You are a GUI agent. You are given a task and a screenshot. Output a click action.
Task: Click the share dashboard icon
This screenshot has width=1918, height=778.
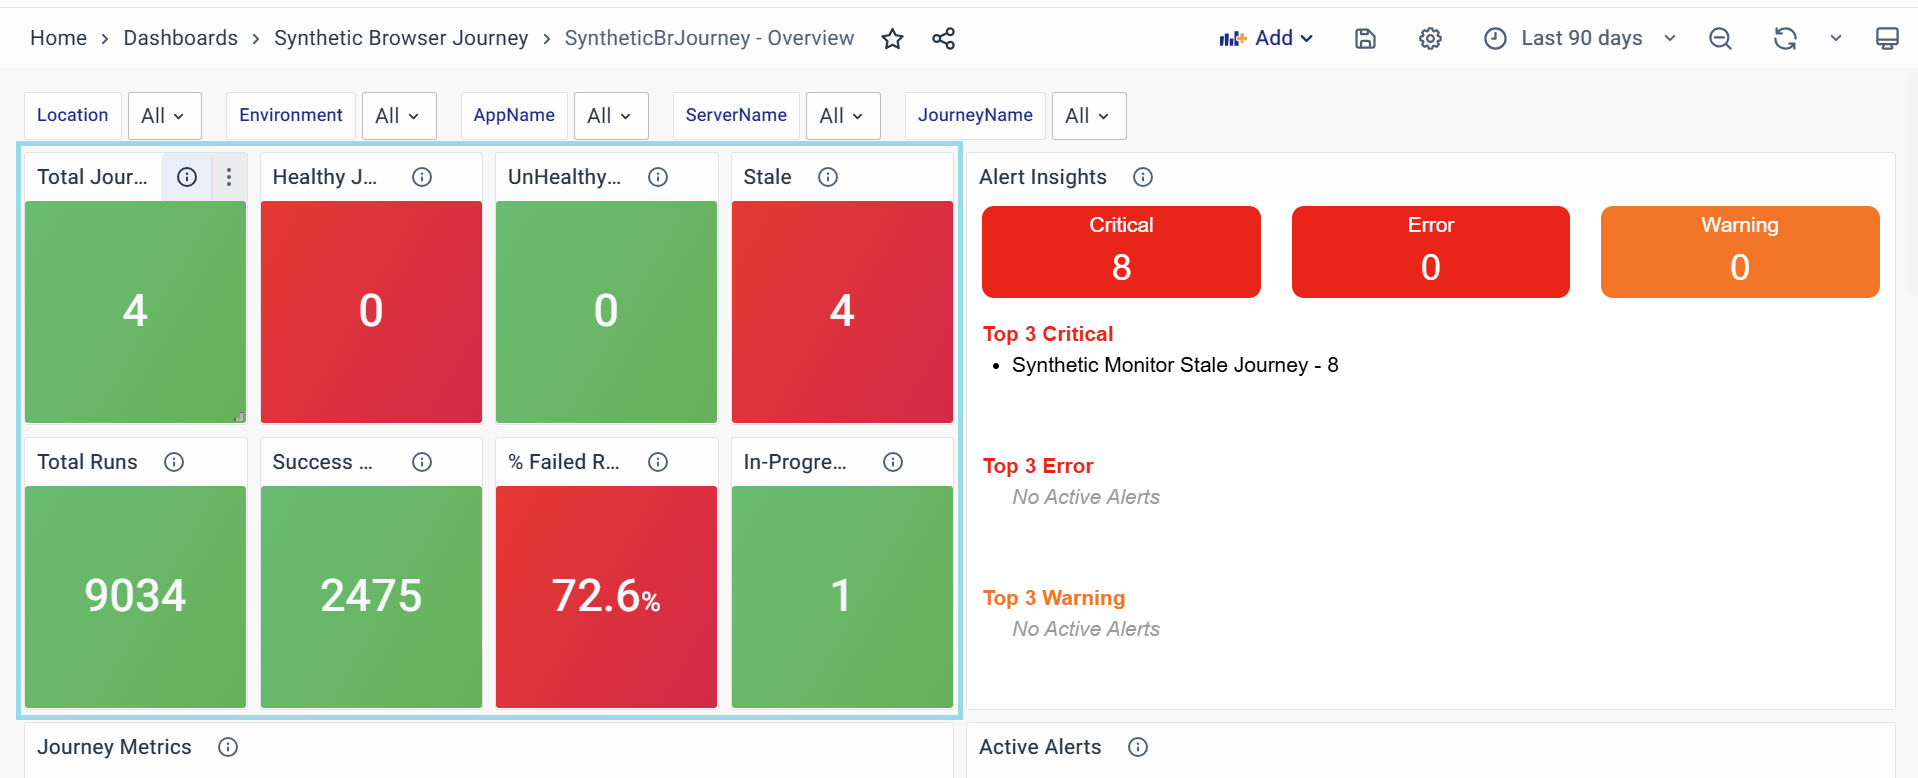(x=943, y=39)
